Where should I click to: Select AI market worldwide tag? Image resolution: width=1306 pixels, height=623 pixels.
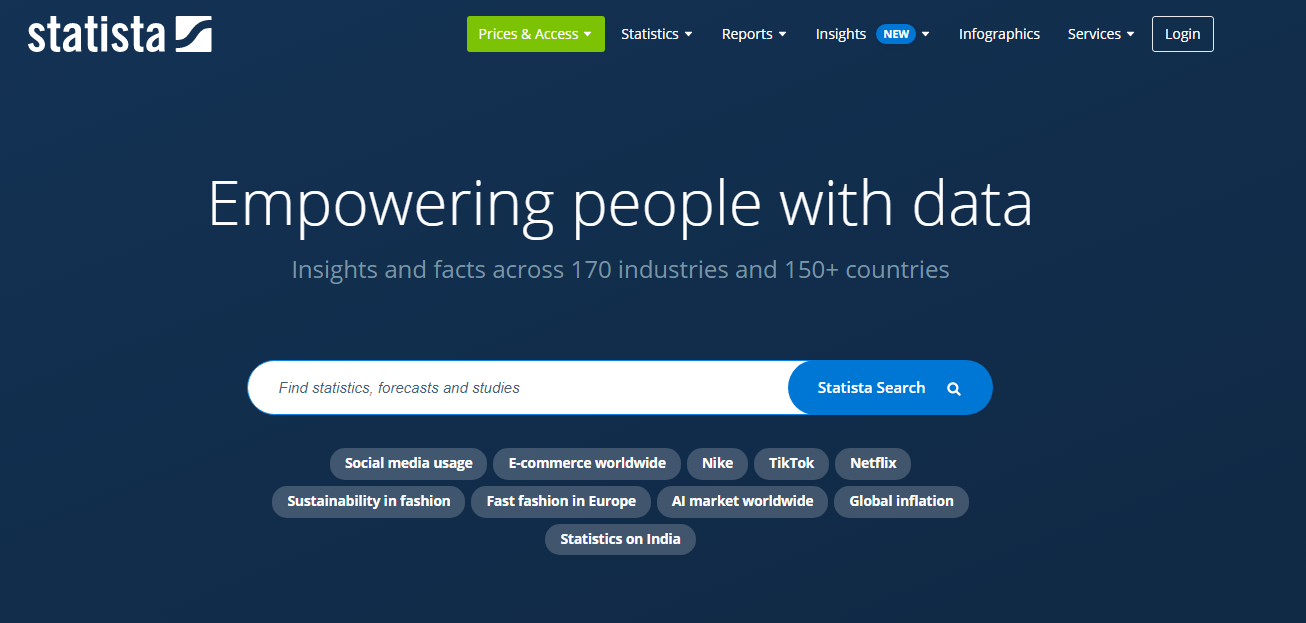[x=742, y=501]
